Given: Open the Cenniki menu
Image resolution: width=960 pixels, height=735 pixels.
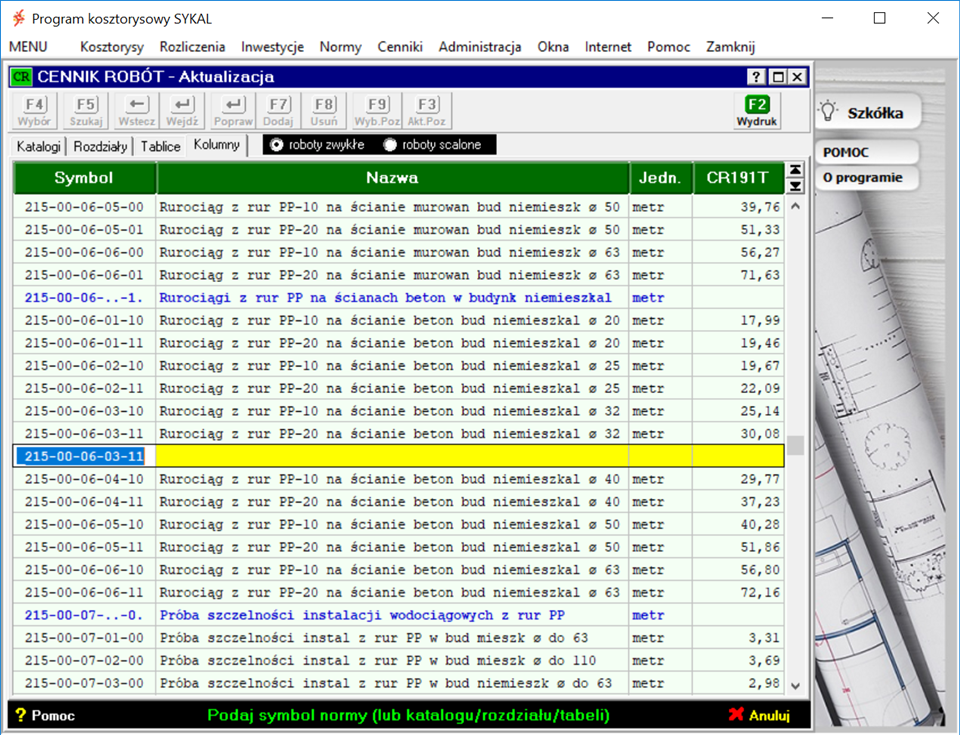Looking at the screenshot, I should (400, 47).
